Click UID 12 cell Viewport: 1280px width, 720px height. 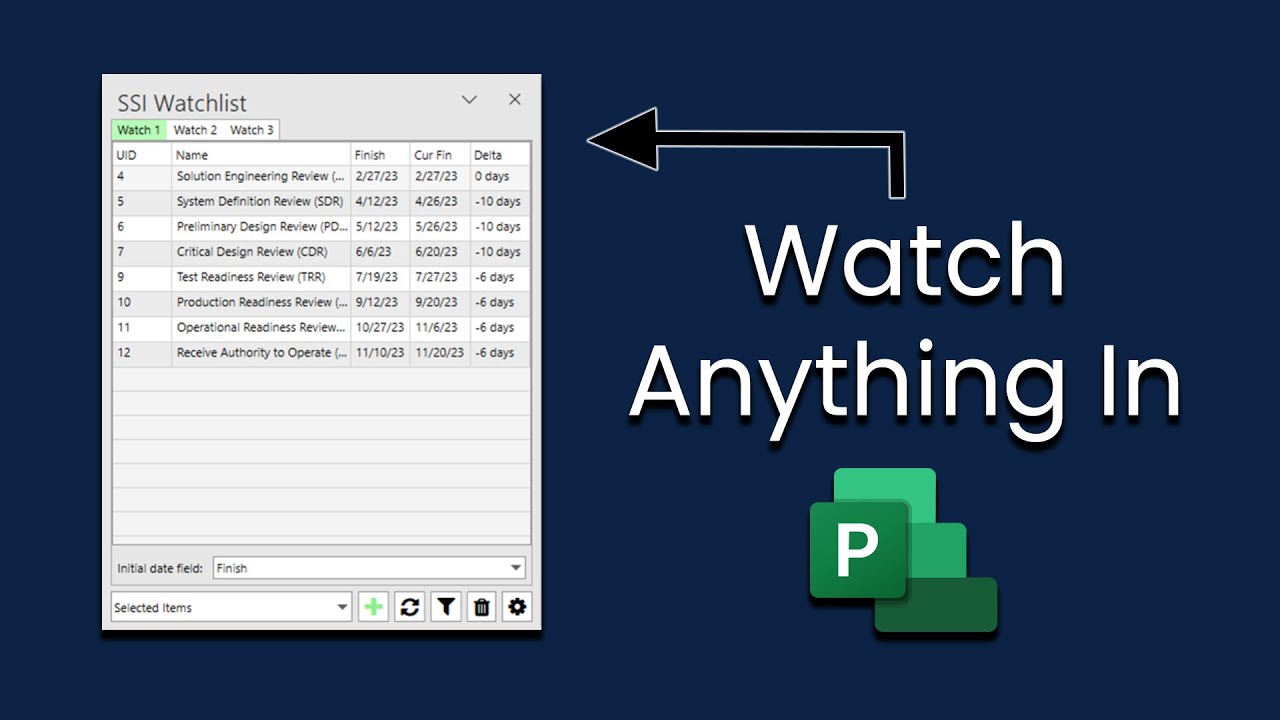point(142,353)
